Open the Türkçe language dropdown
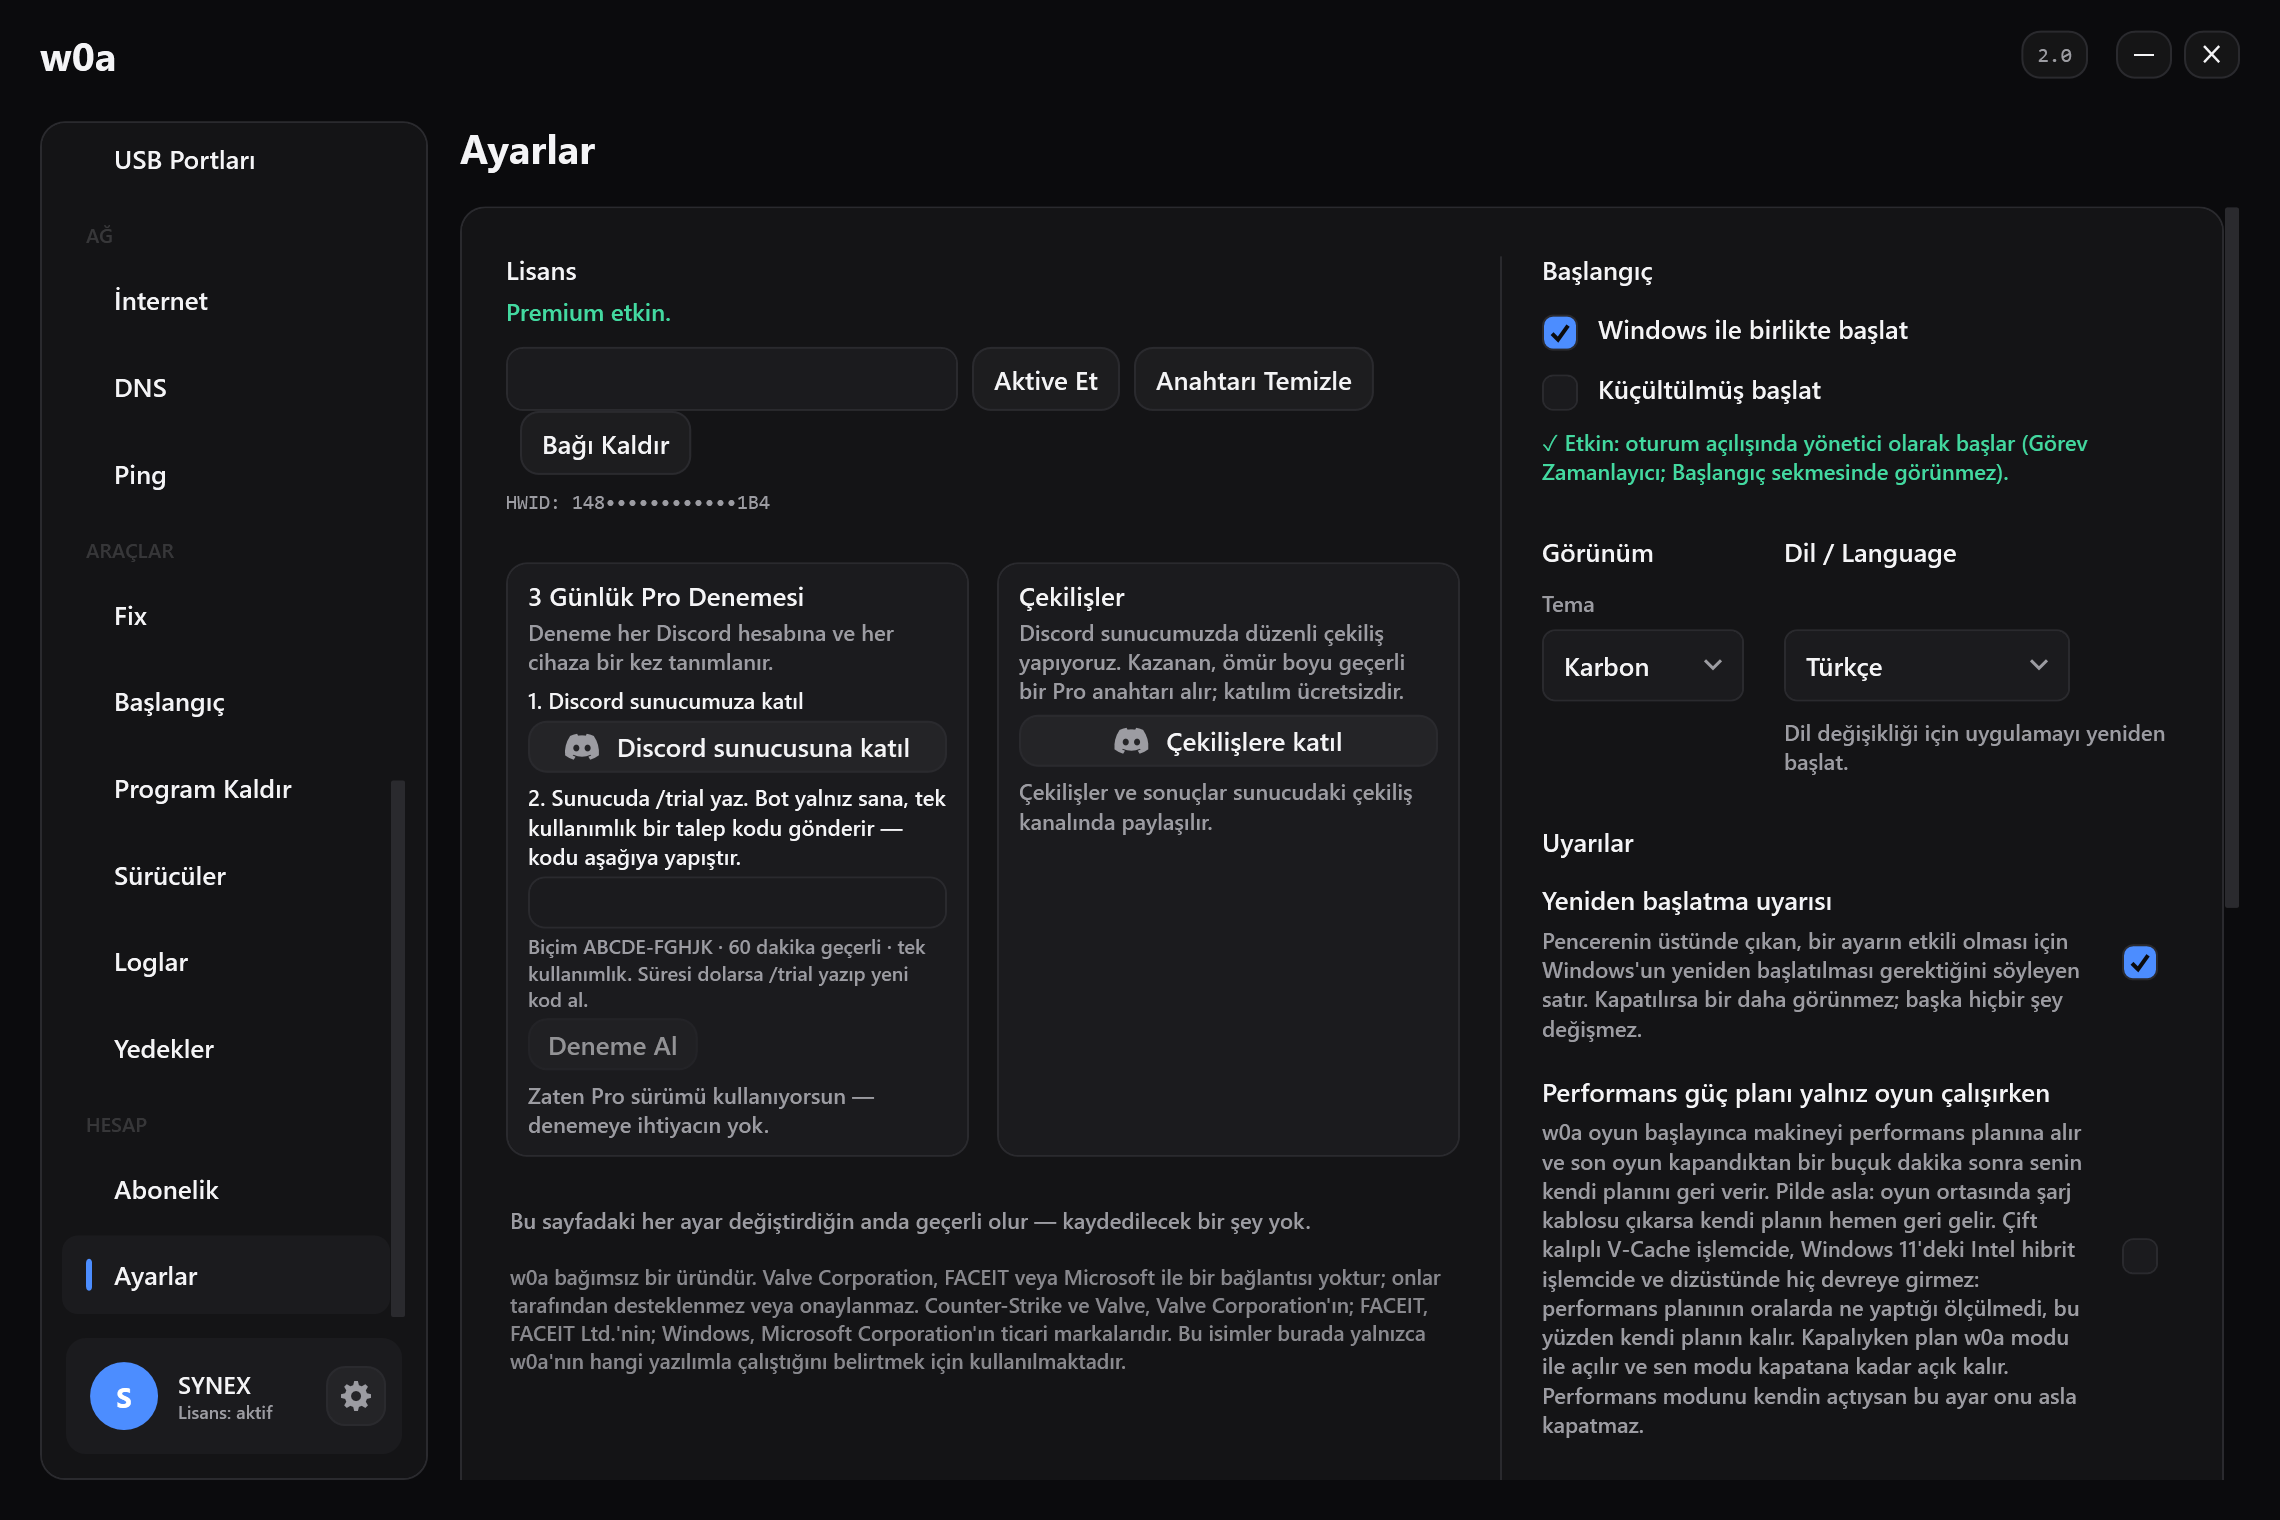The width and height of the screenshot is (2280, 1520). point(1926,666)
